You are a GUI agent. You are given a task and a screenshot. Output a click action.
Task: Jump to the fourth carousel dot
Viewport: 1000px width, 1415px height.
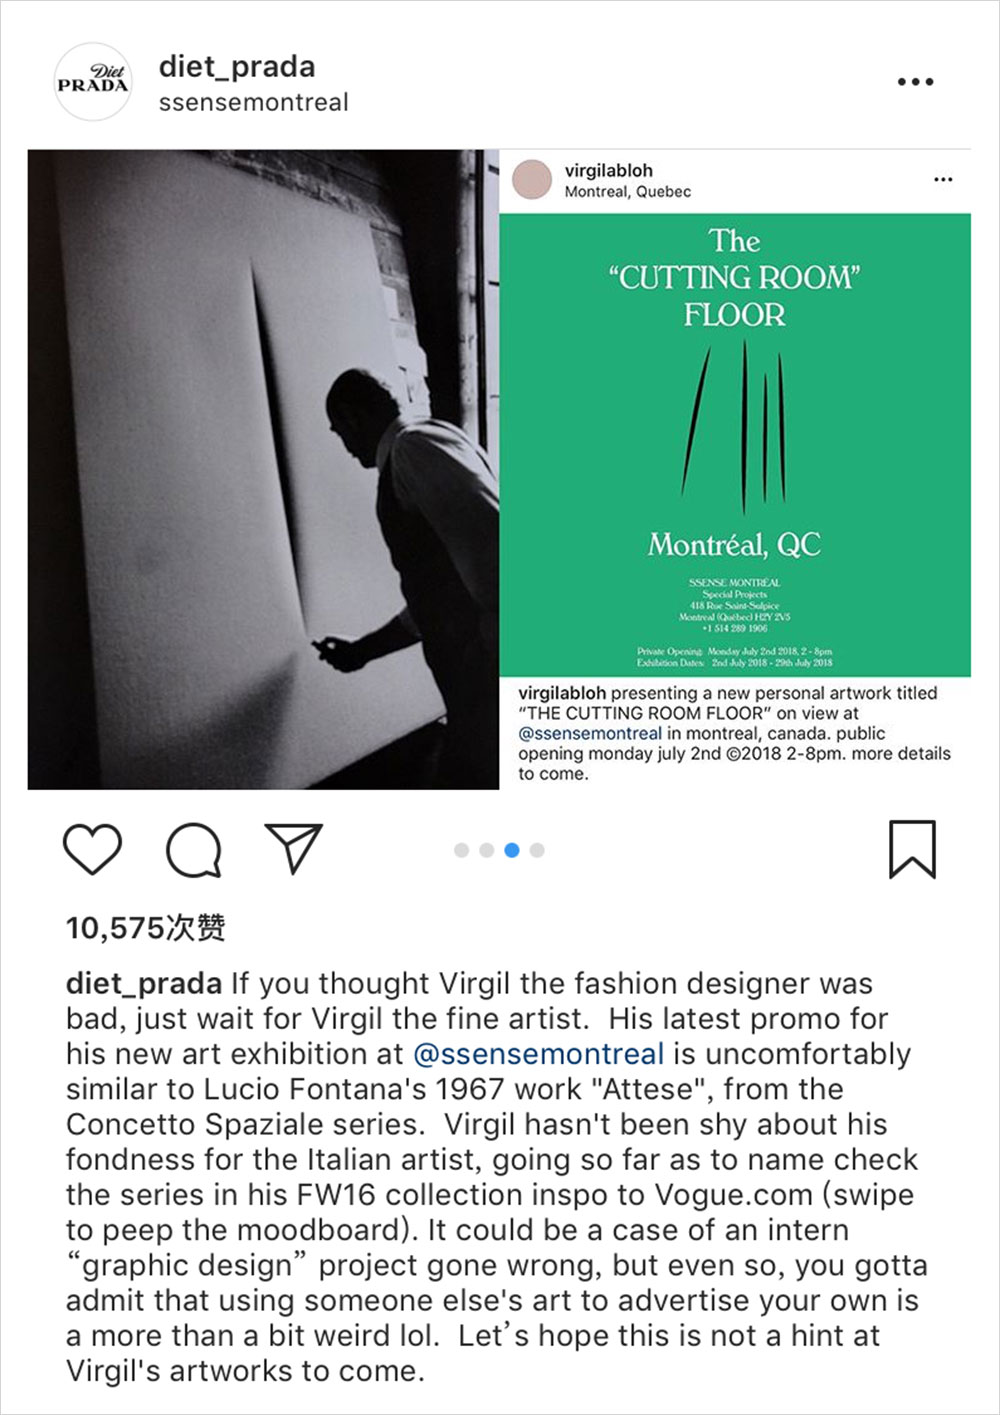click(x=537, y=850)
